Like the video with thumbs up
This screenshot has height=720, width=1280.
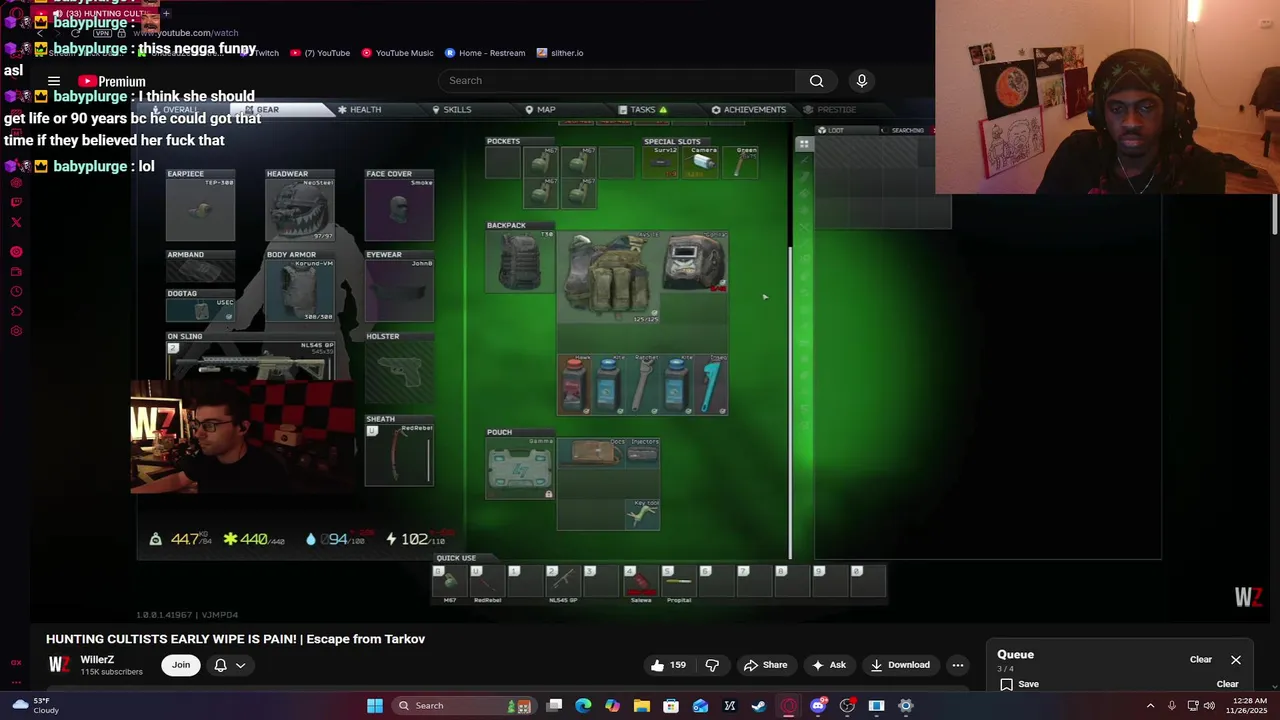668,665
